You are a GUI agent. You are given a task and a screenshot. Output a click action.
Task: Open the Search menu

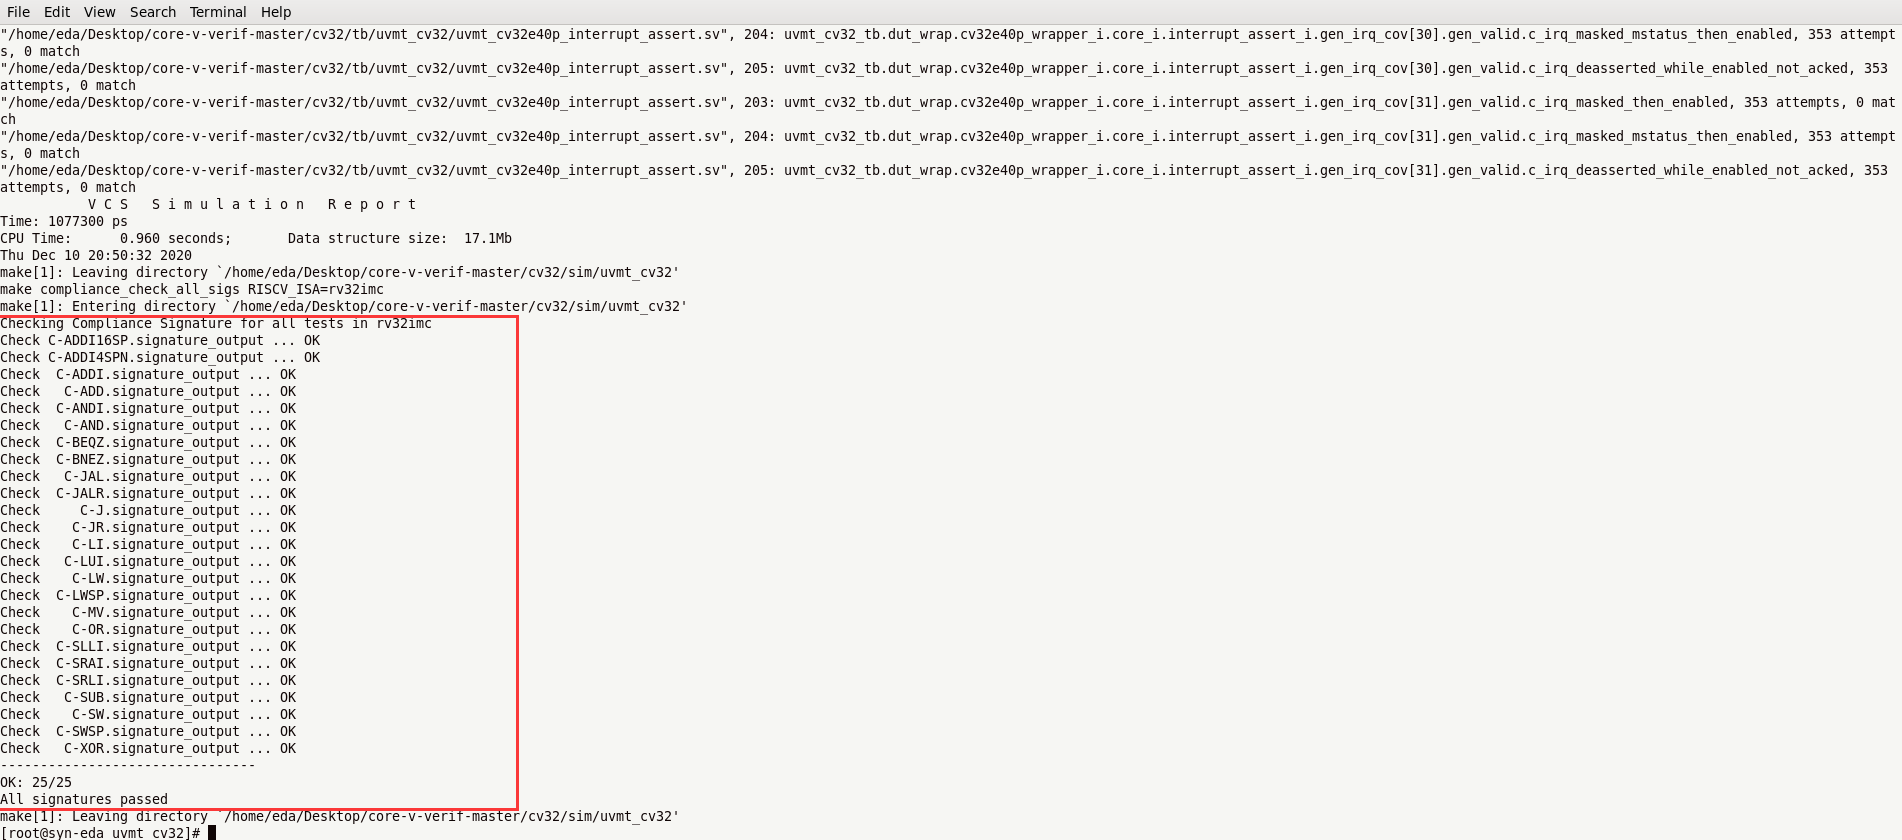pos(152,12)
